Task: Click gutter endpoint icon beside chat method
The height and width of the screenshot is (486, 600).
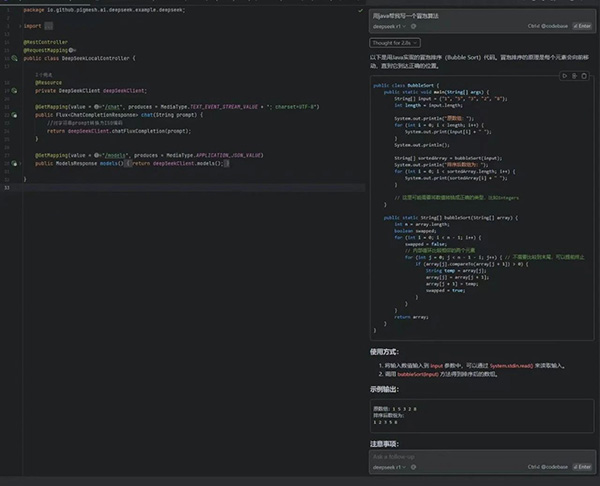Action: [x=14, y=115]
